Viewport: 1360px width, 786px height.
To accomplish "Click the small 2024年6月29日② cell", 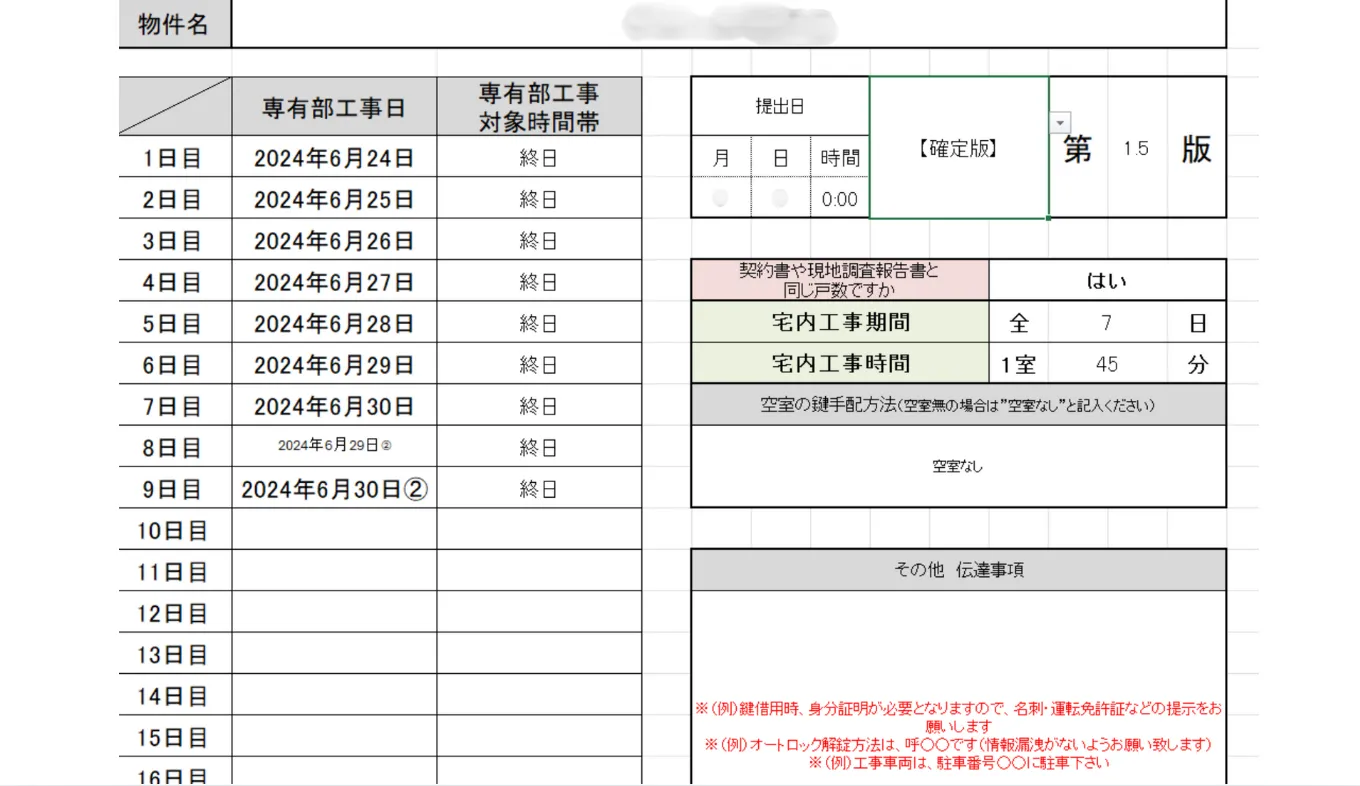I will 334,446.
